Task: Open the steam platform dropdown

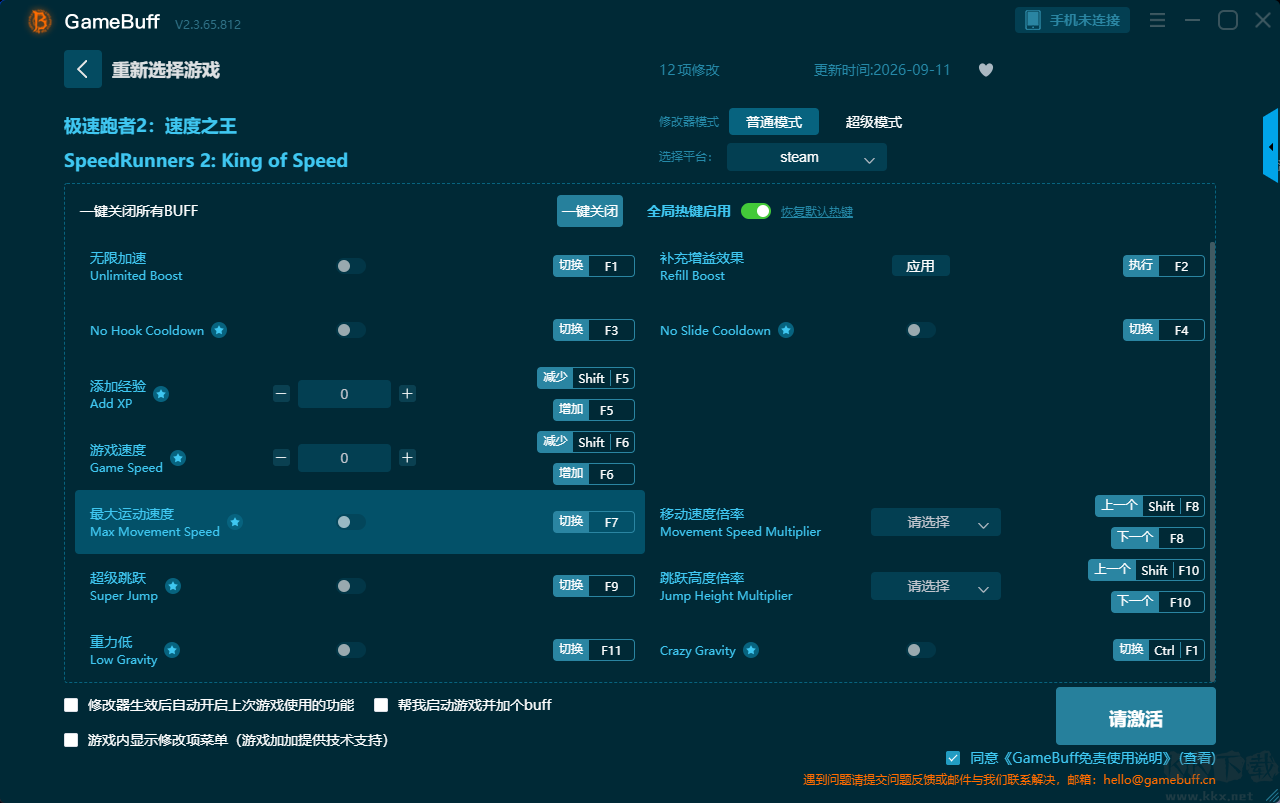Action: click(x=807, y=157)
